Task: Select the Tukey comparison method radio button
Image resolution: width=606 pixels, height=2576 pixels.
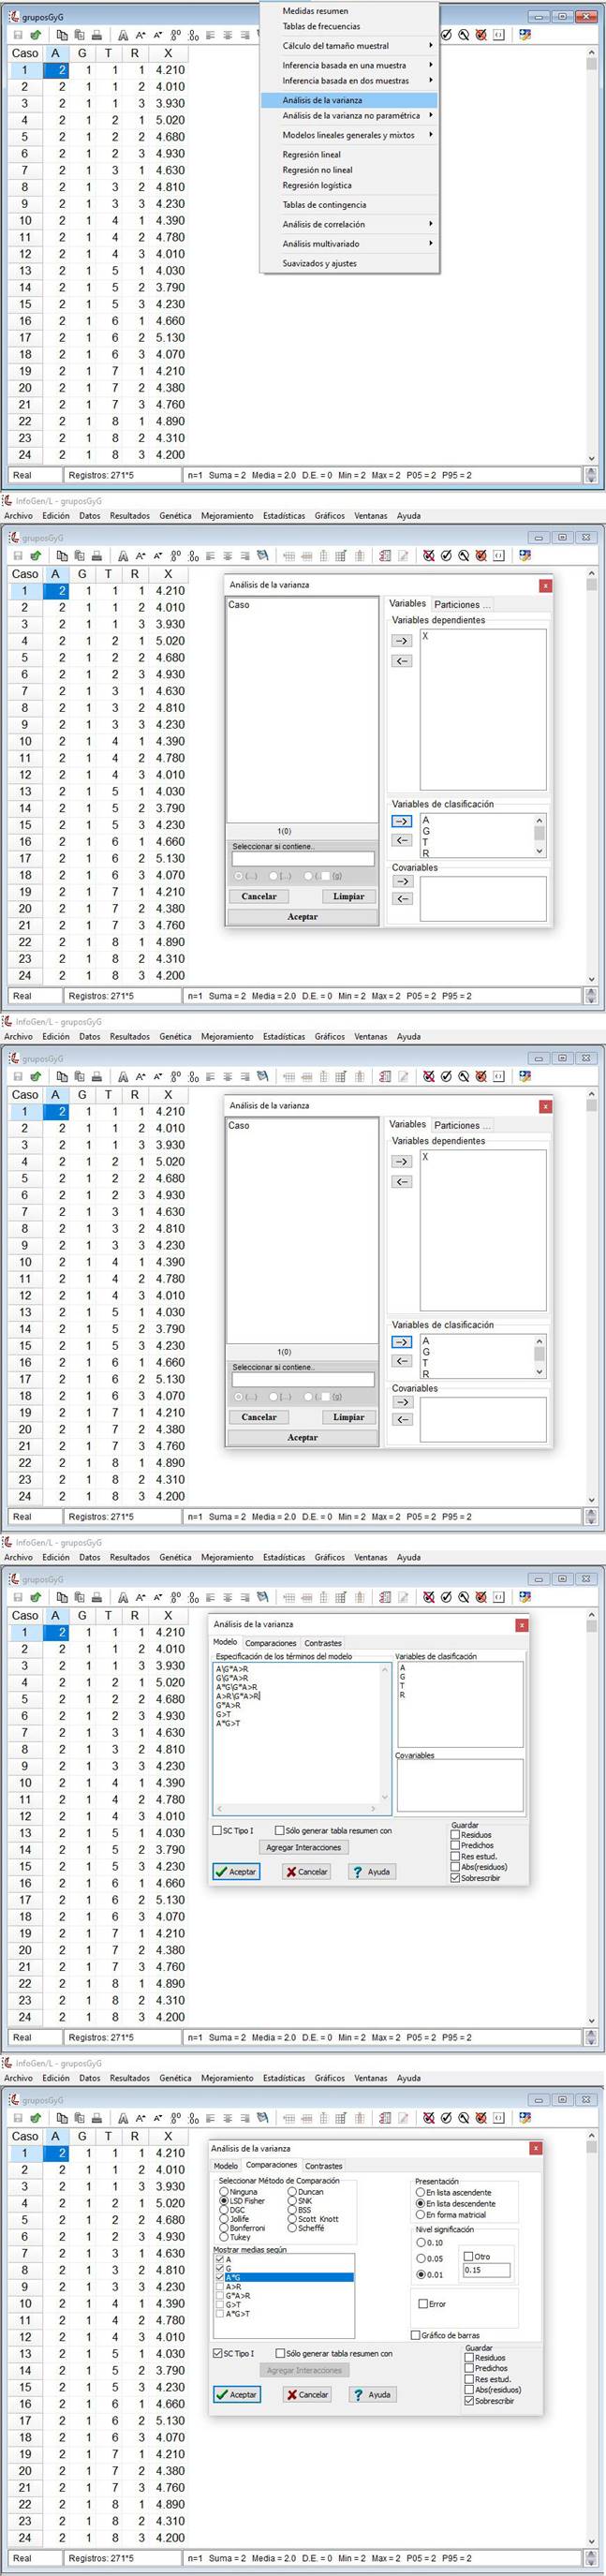Action: tap(224, 2237)
